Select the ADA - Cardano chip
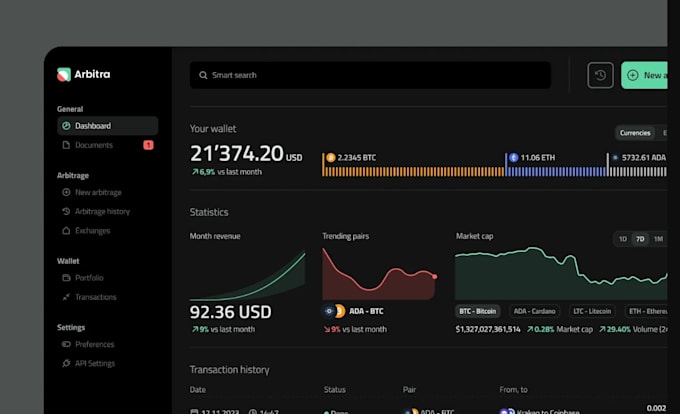The width and height of the screenshot is (680, 414). [534, 311]
